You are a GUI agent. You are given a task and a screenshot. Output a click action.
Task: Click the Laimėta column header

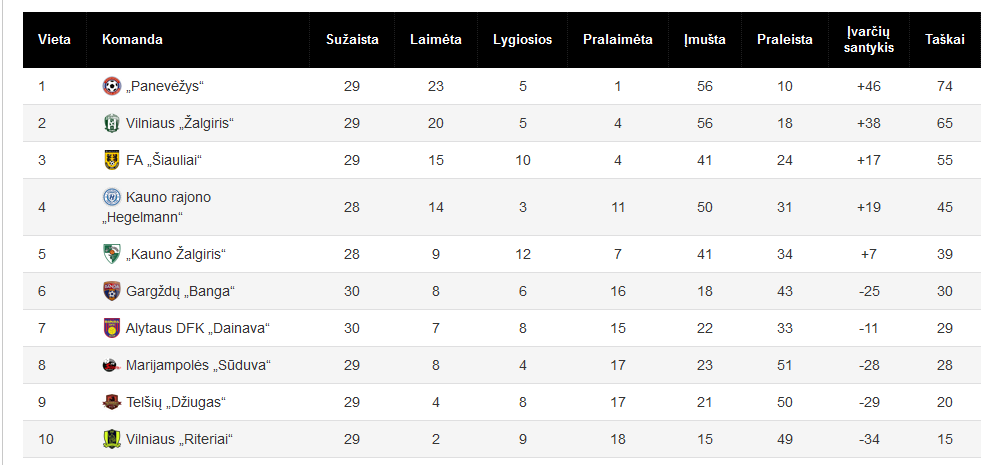436,39
